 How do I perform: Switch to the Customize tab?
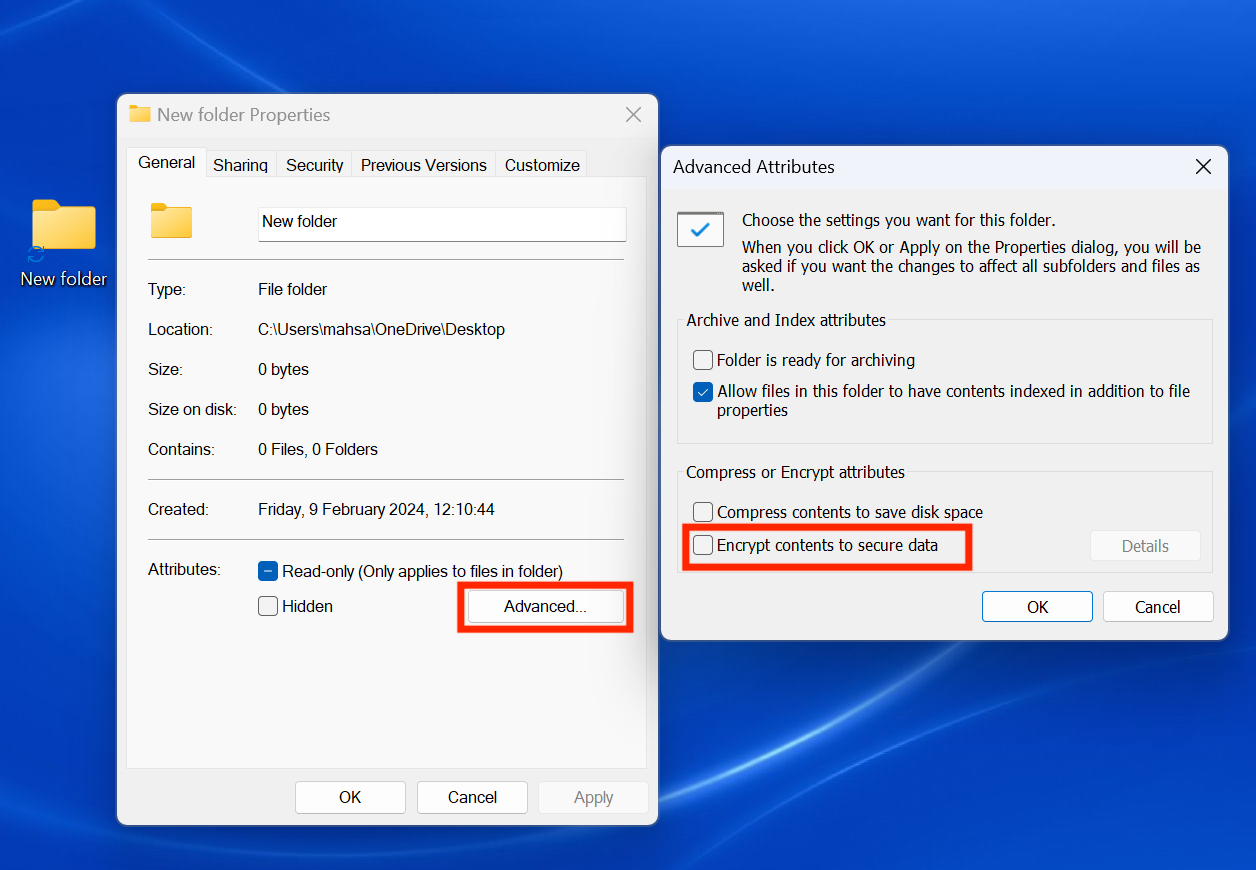[541, 164]
